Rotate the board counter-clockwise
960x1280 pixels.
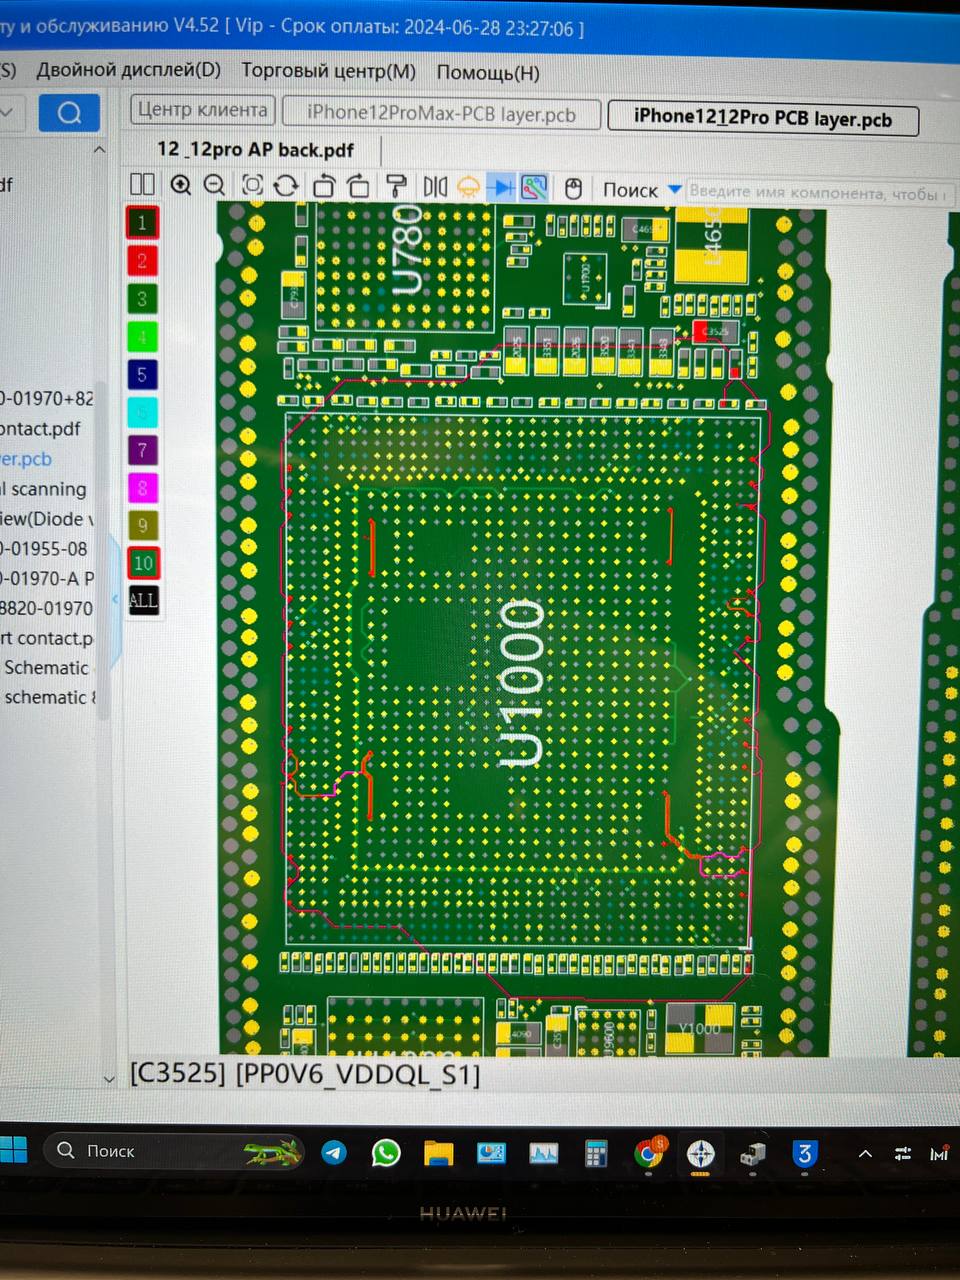click(323, 187)
